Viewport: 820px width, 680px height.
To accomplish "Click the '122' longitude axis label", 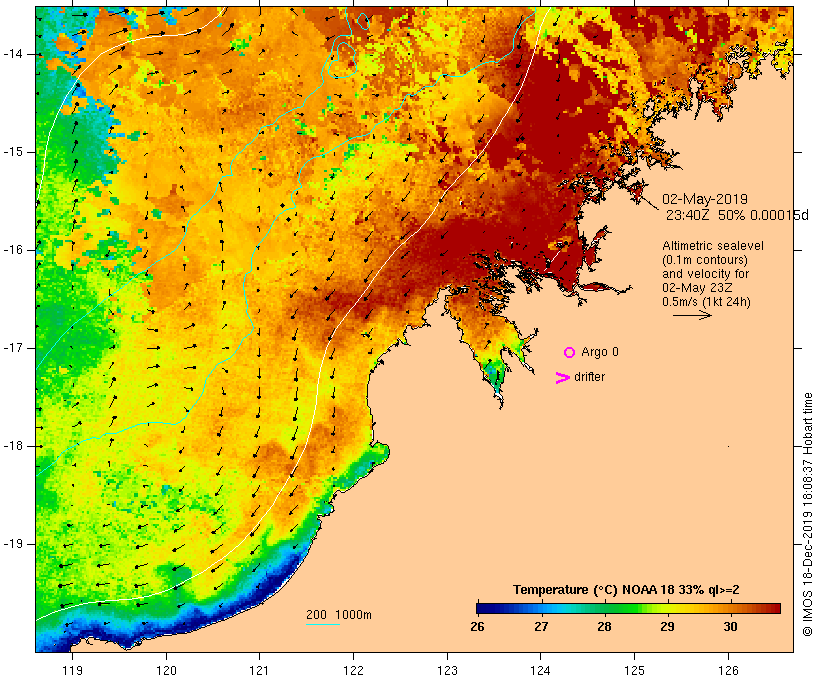I will click(x=354, y=670).
